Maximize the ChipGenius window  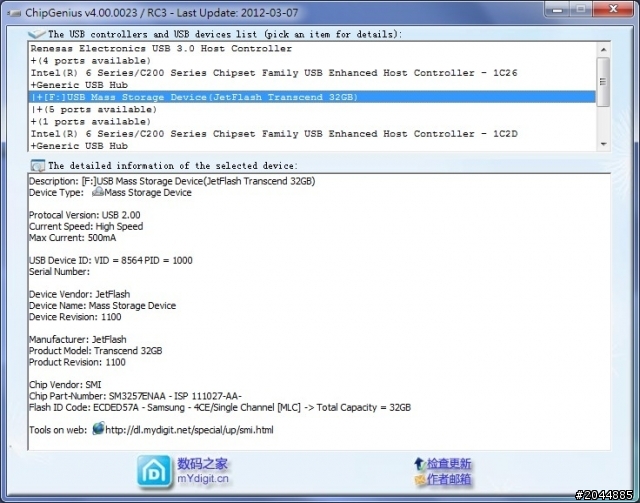pos(581,9)
